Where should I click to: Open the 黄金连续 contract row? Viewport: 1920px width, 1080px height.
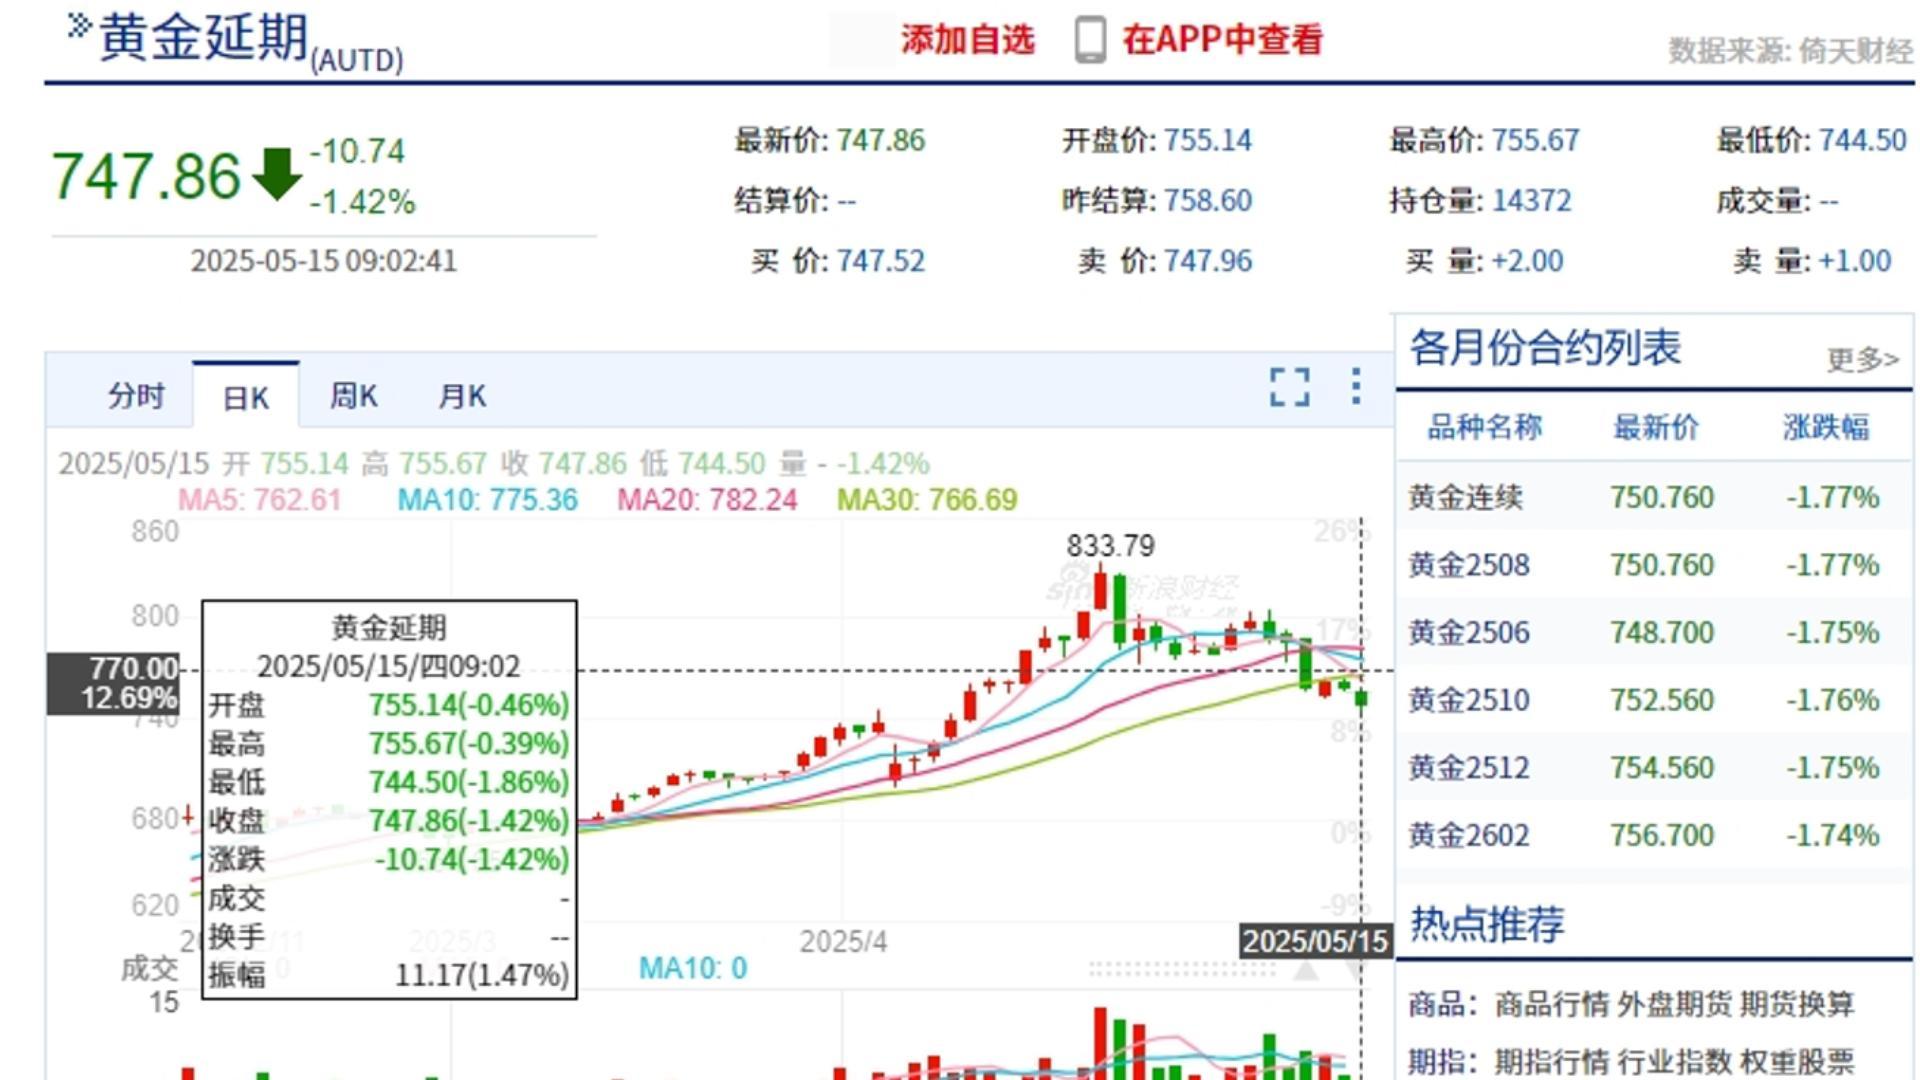pos(1465,498)
